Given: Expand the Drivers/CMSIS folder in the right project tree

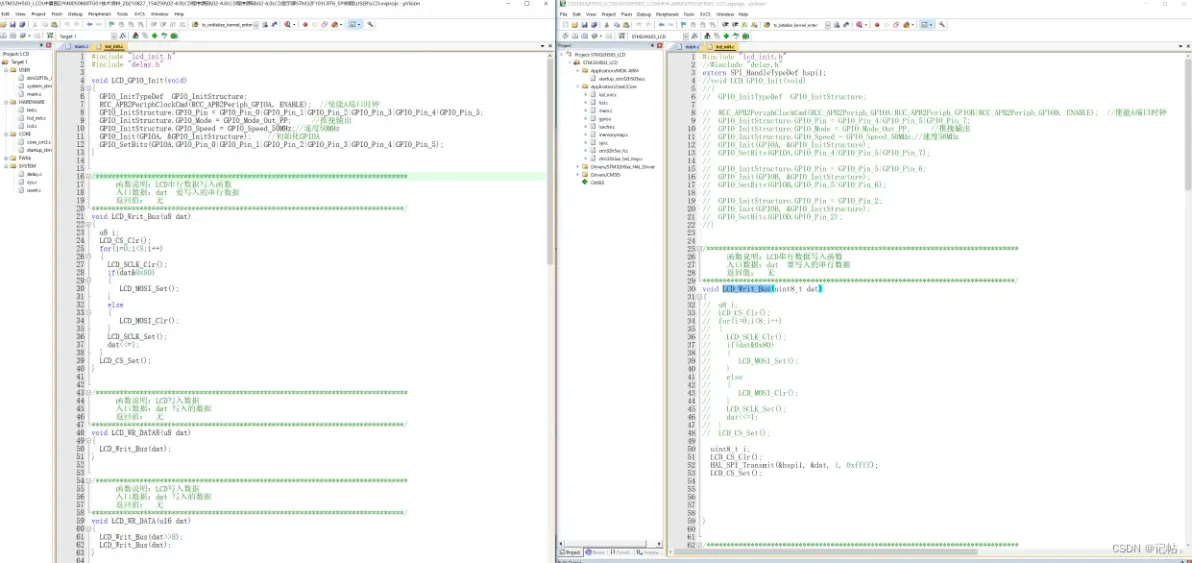Looking at the screenshot, I should 577,175.
